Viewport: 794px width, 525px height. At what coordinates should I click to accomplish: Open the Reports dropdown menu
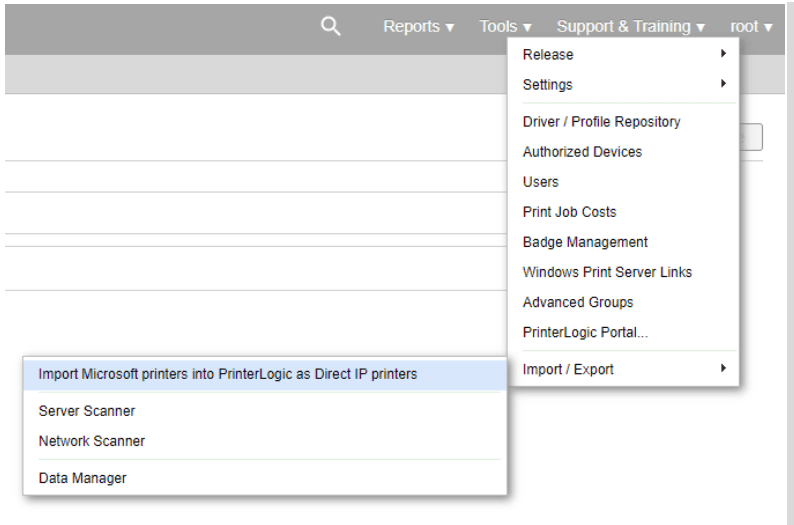click(418, 26)
